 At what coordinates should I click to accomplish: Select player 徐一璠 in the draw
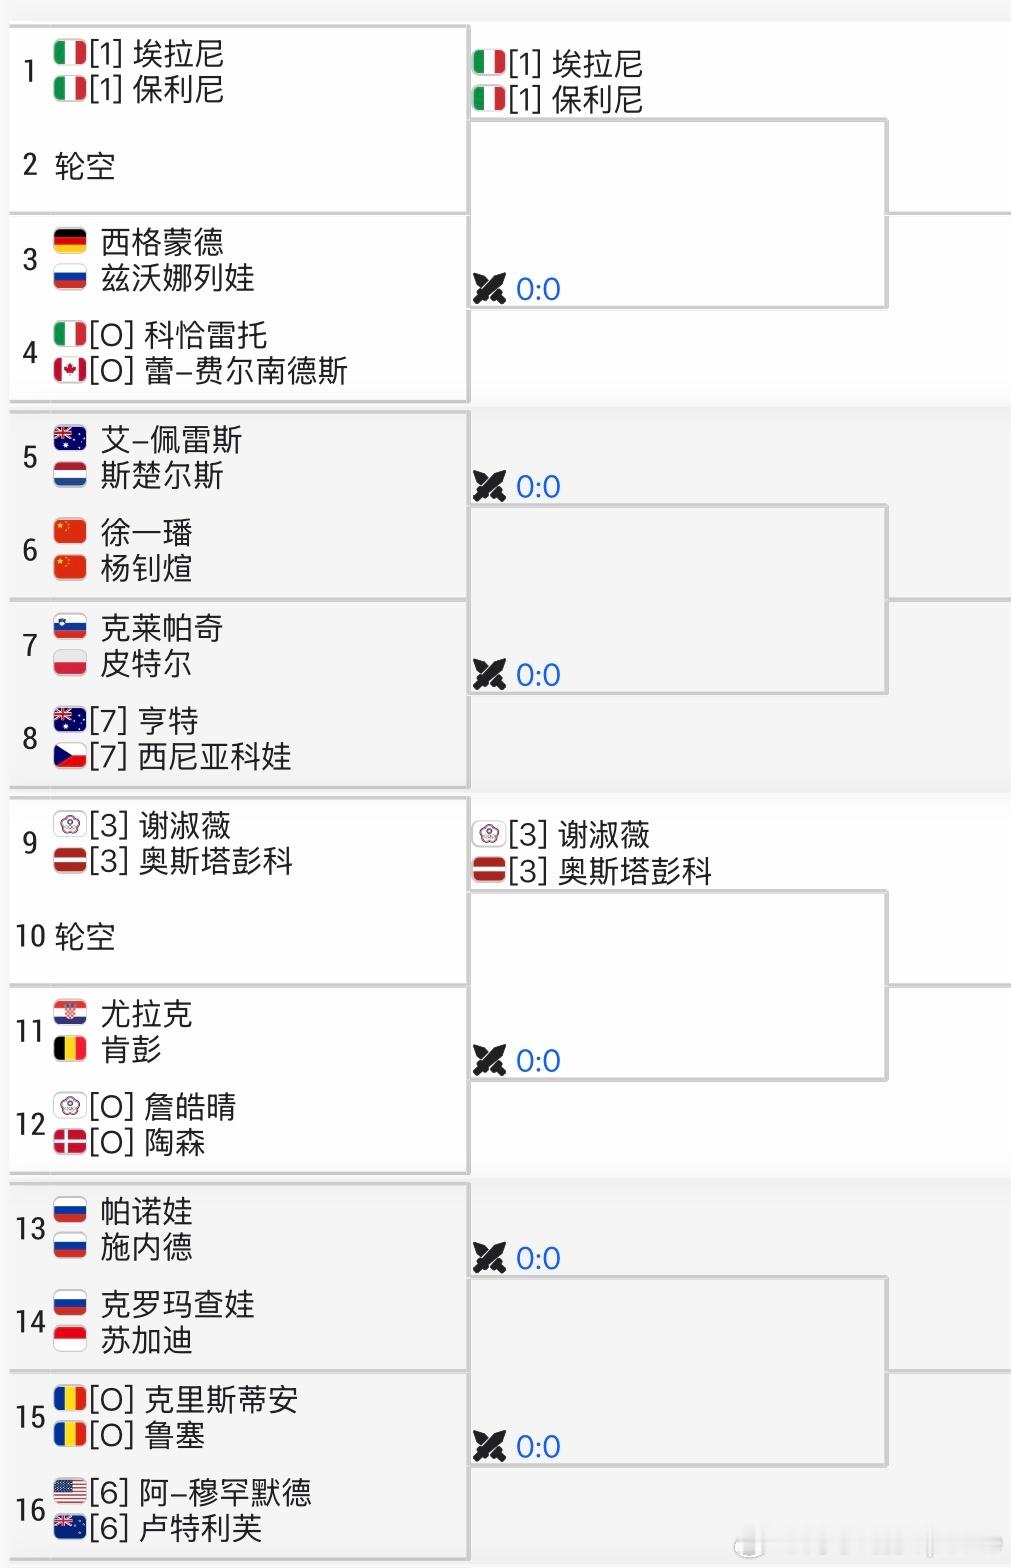coord(146,532)
